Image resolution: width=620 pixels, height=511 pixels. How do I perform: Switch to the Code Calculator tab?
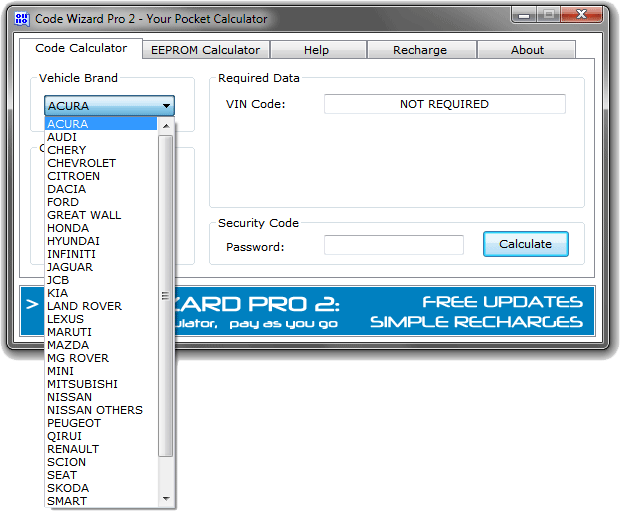point(81,48)
